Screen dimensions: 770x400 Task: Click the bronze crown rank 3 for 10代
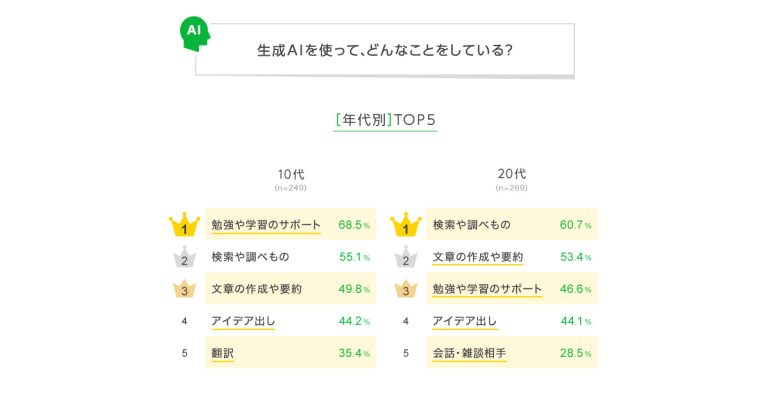click(x=184, y=289)
